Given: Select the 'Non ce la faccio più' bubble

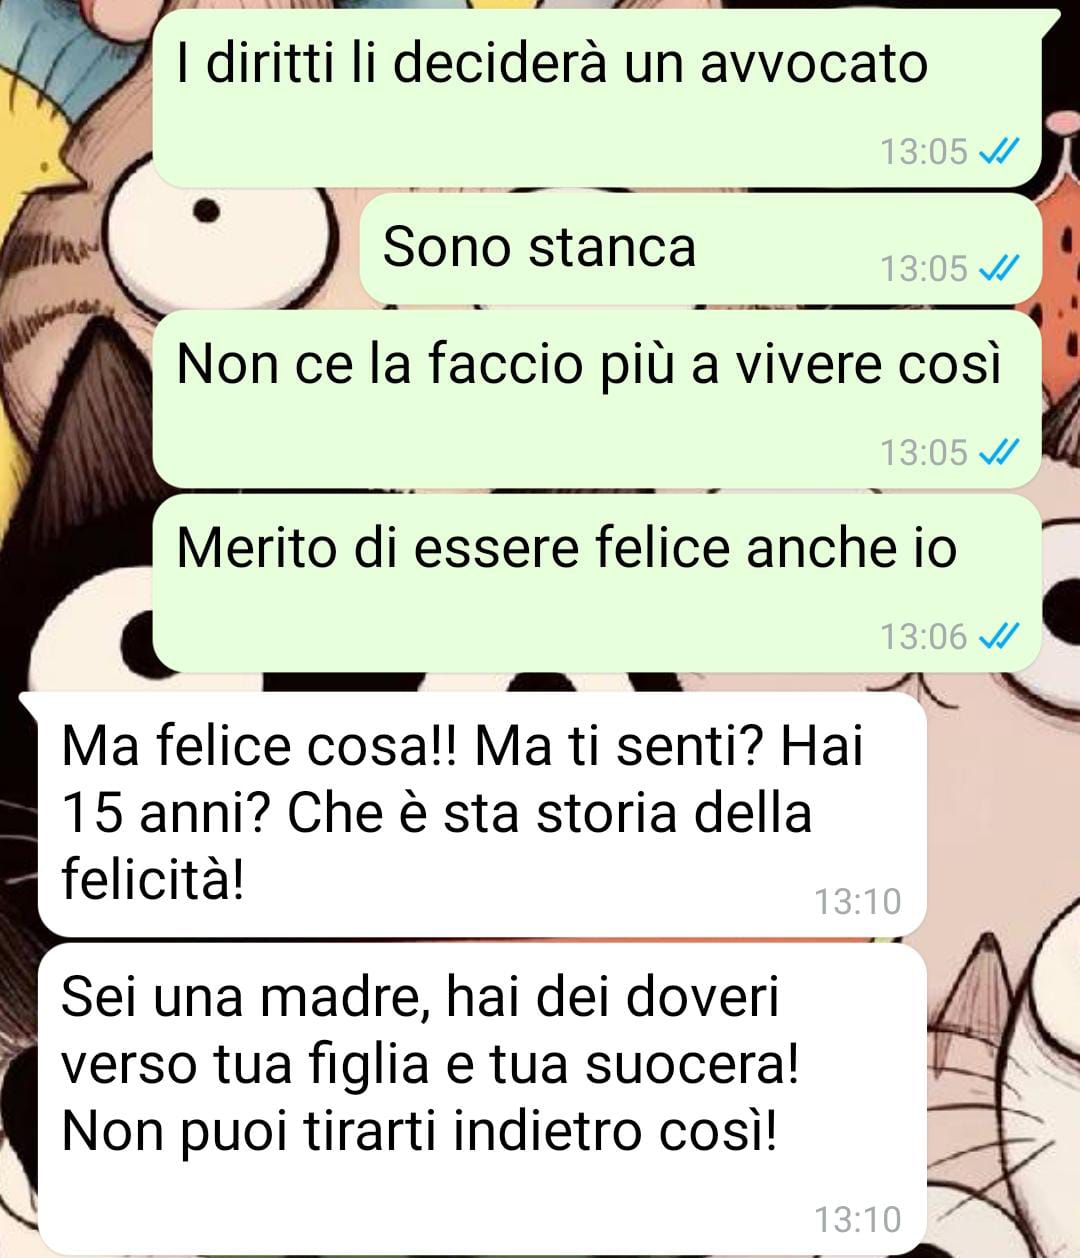Looking at the screenshot, I should pyautogui.click(x=597, y=400).
